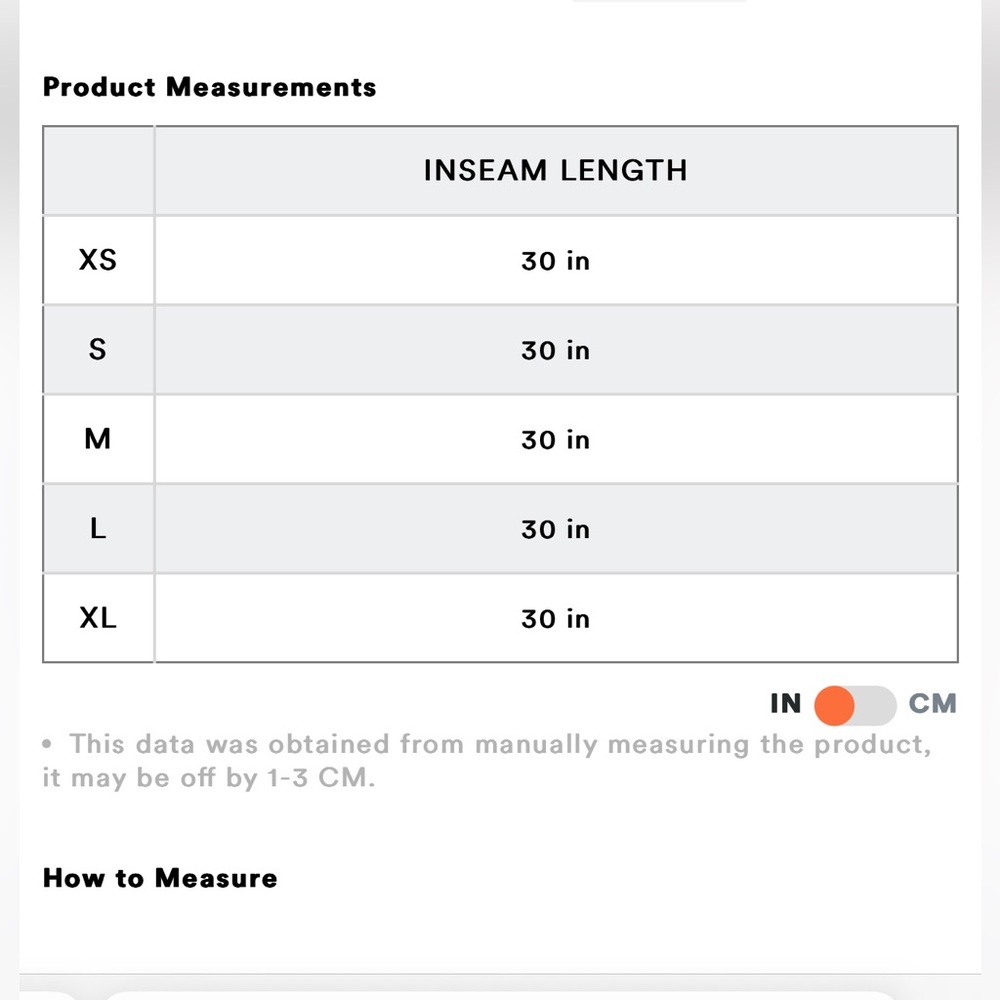Click the manual measurement disclaimer note
The image size is (1000, 1000).
[487, 761]
